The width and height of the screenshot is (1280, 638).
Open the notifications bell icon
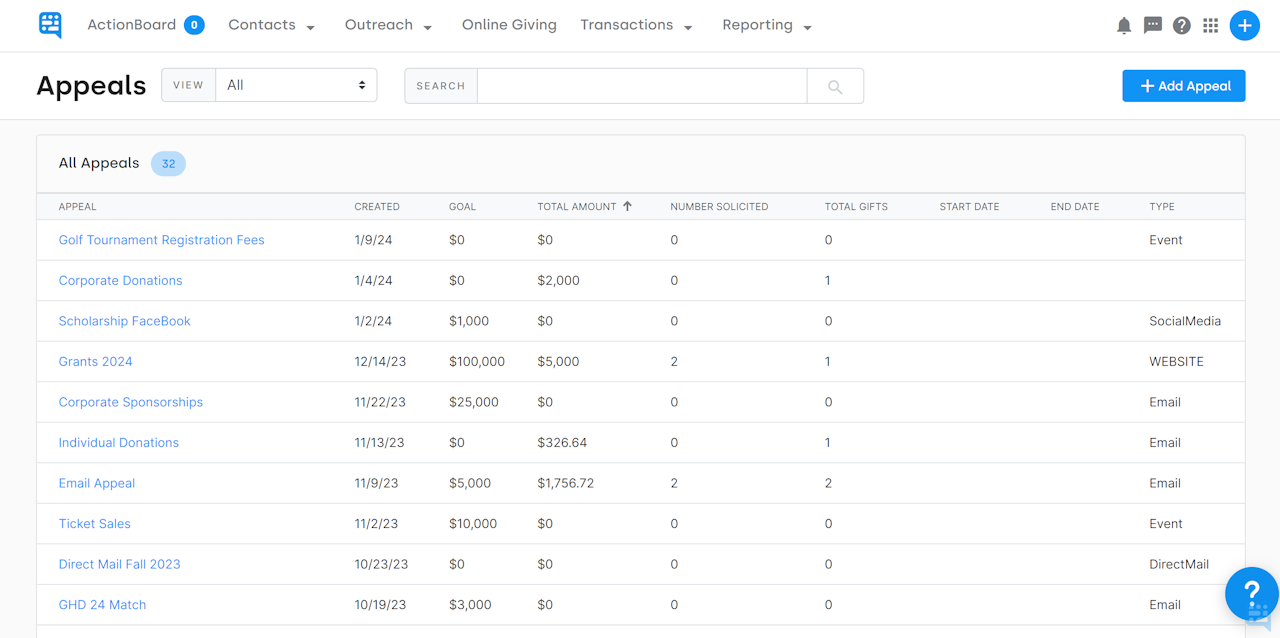click(x=1124, y=26)
